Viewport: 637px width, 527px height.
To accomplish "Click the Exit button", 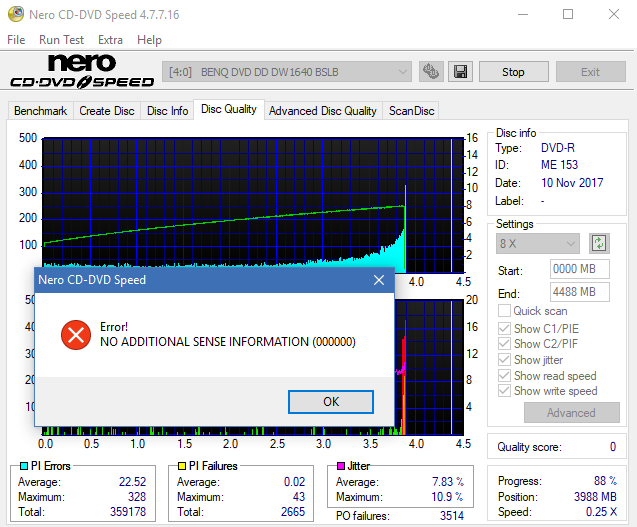I will (590, 72).
